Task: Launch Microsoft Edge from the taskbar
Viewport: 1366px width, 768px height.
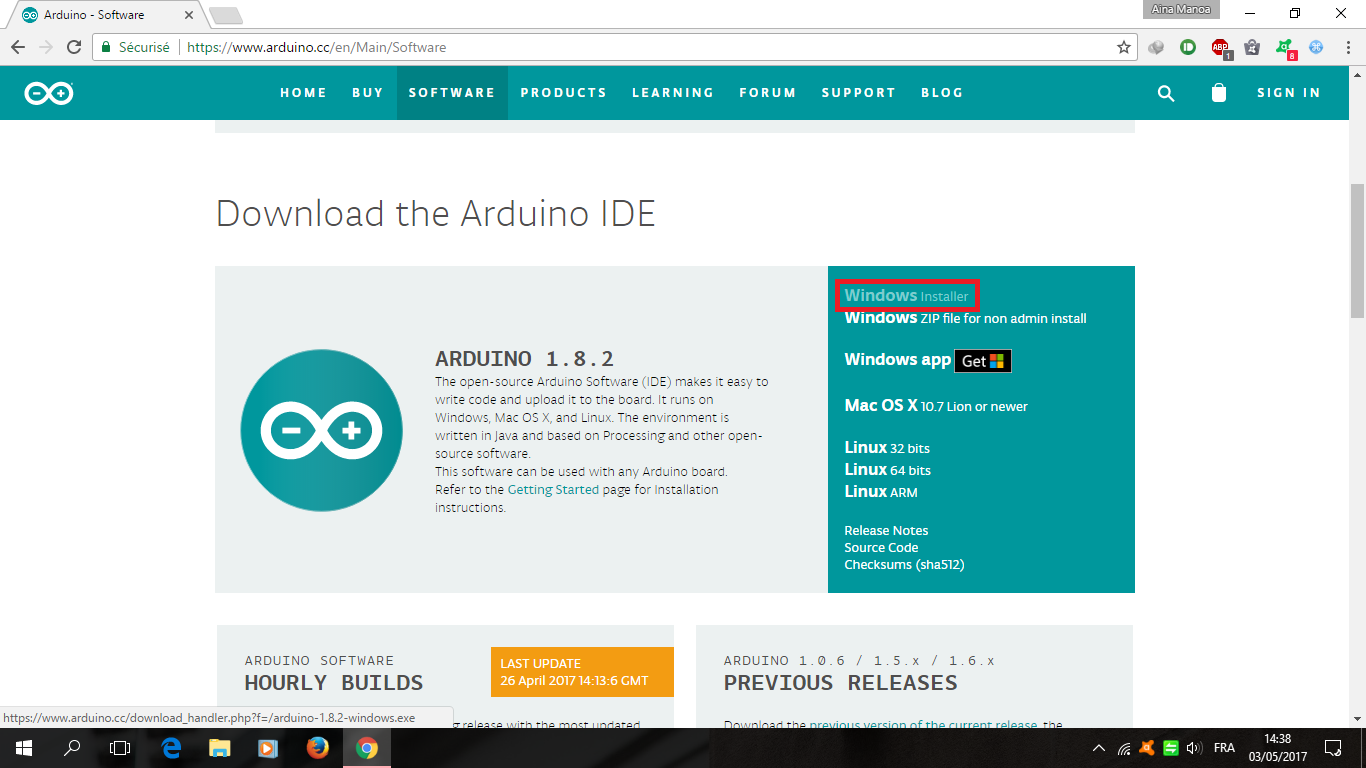Action: tap(171, 748)
